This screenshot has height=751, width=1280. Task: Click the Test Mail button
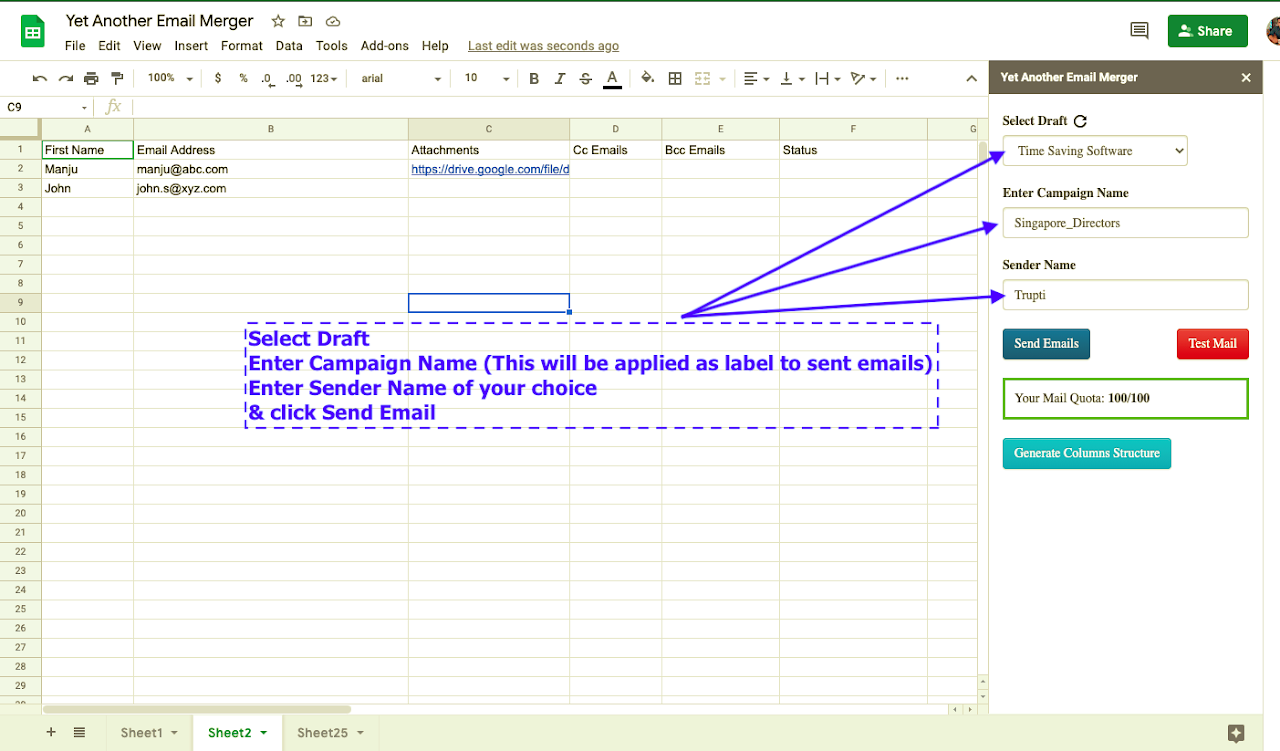[x=1212, y=343]
